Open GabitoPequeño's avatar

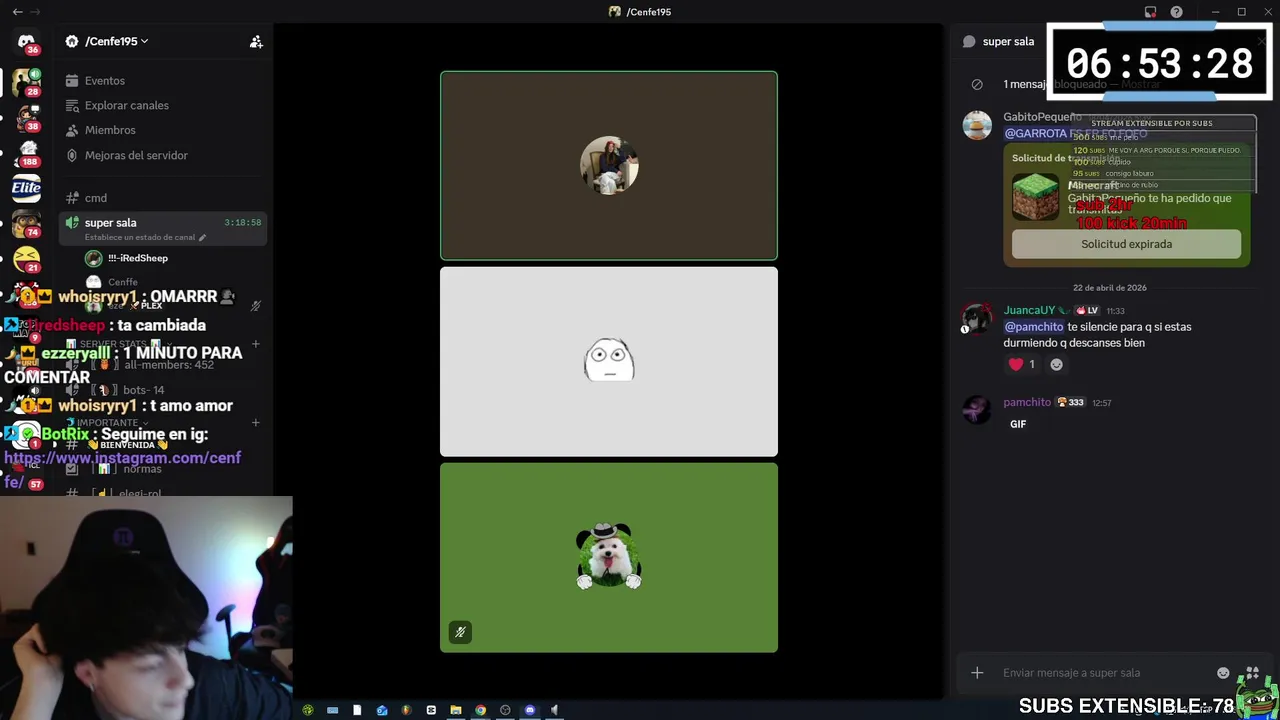tap(977, 125)
